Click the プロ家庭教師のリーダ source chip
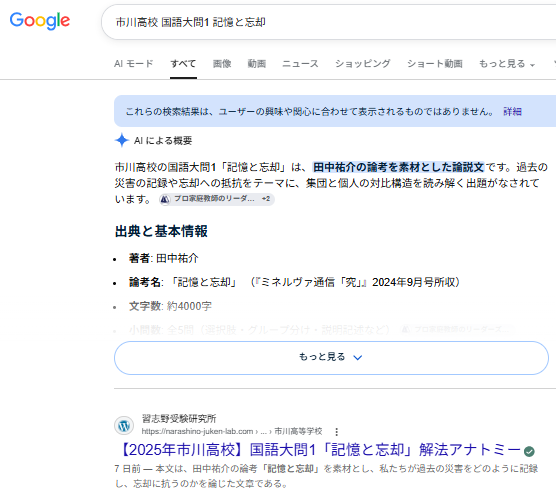 pyautogui.click(x=217, y=199)
